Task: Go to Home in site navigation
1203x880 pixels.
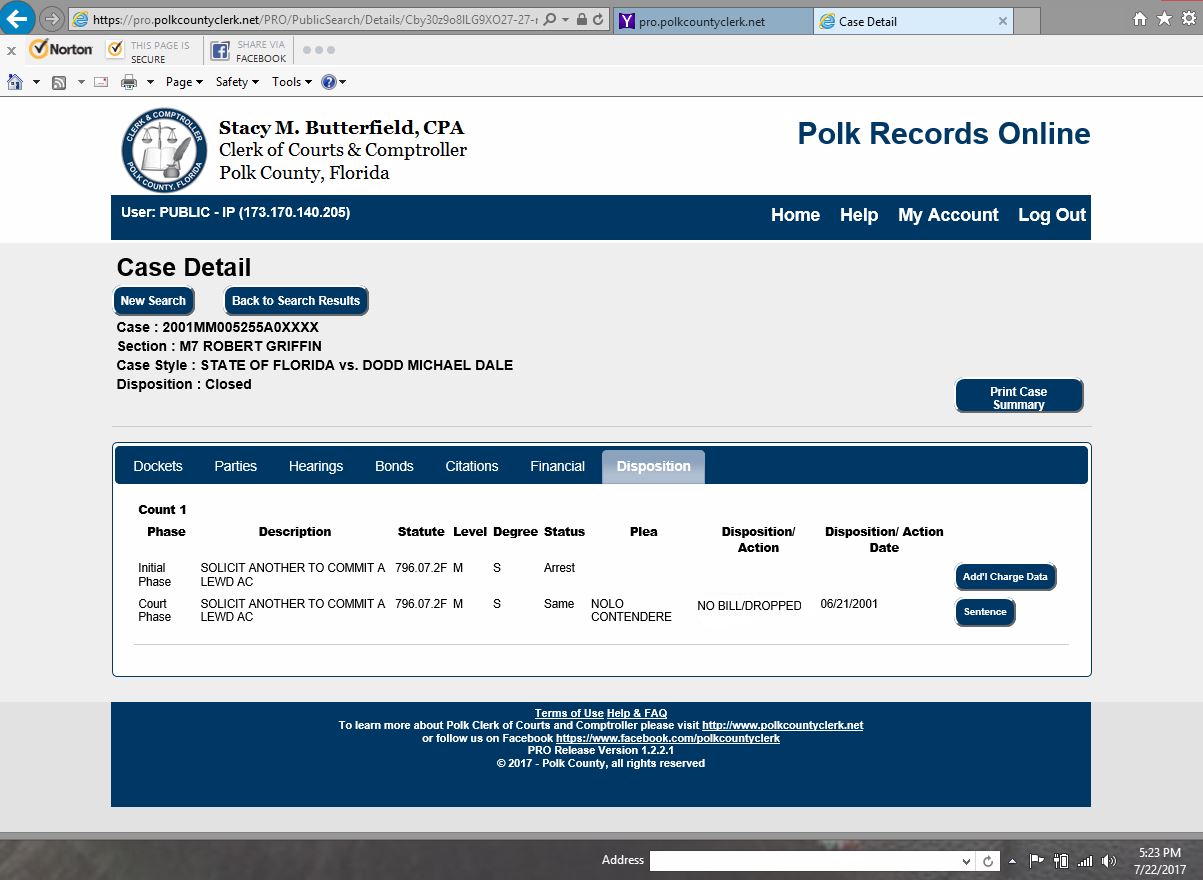Action: [x=795, y=215]
